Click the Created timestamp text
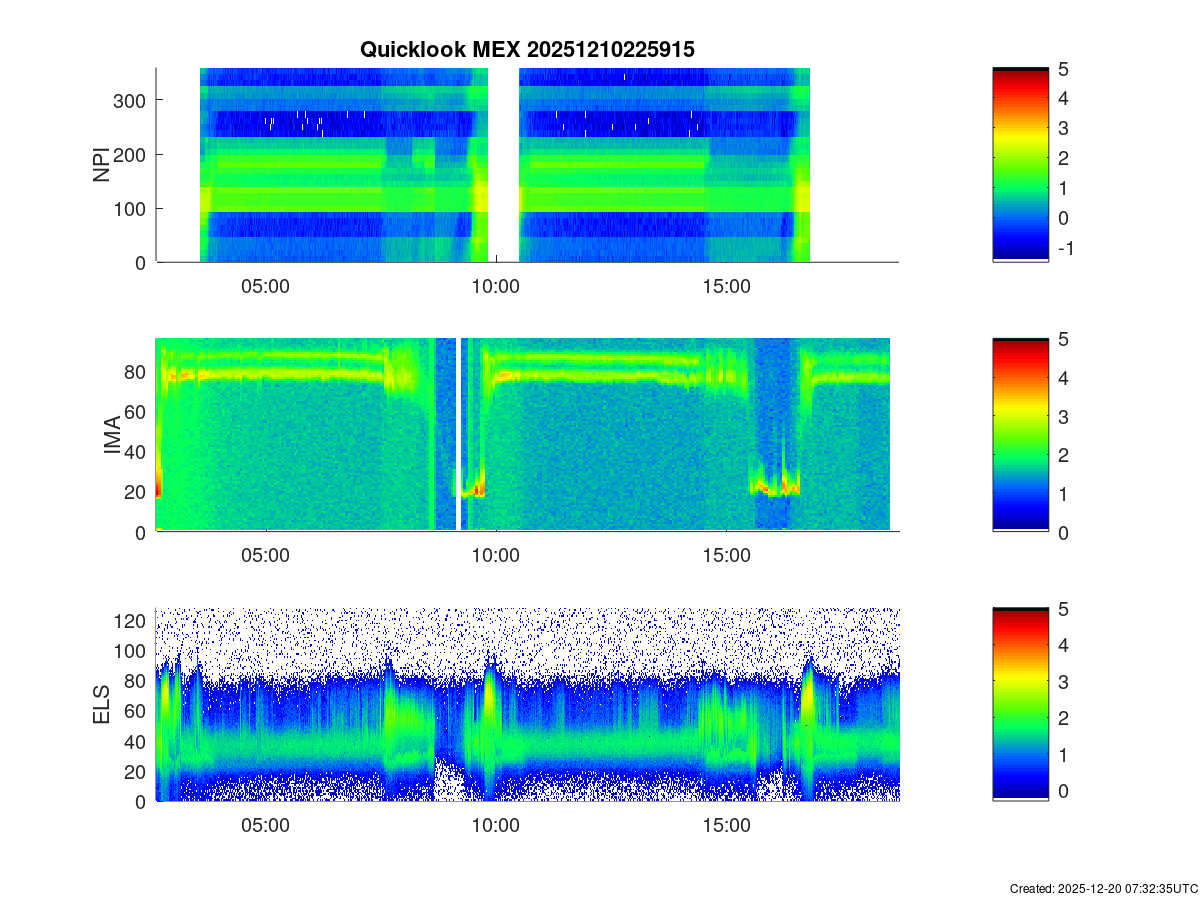This screenshot has height=900, width=1200. click(1103, 888)
